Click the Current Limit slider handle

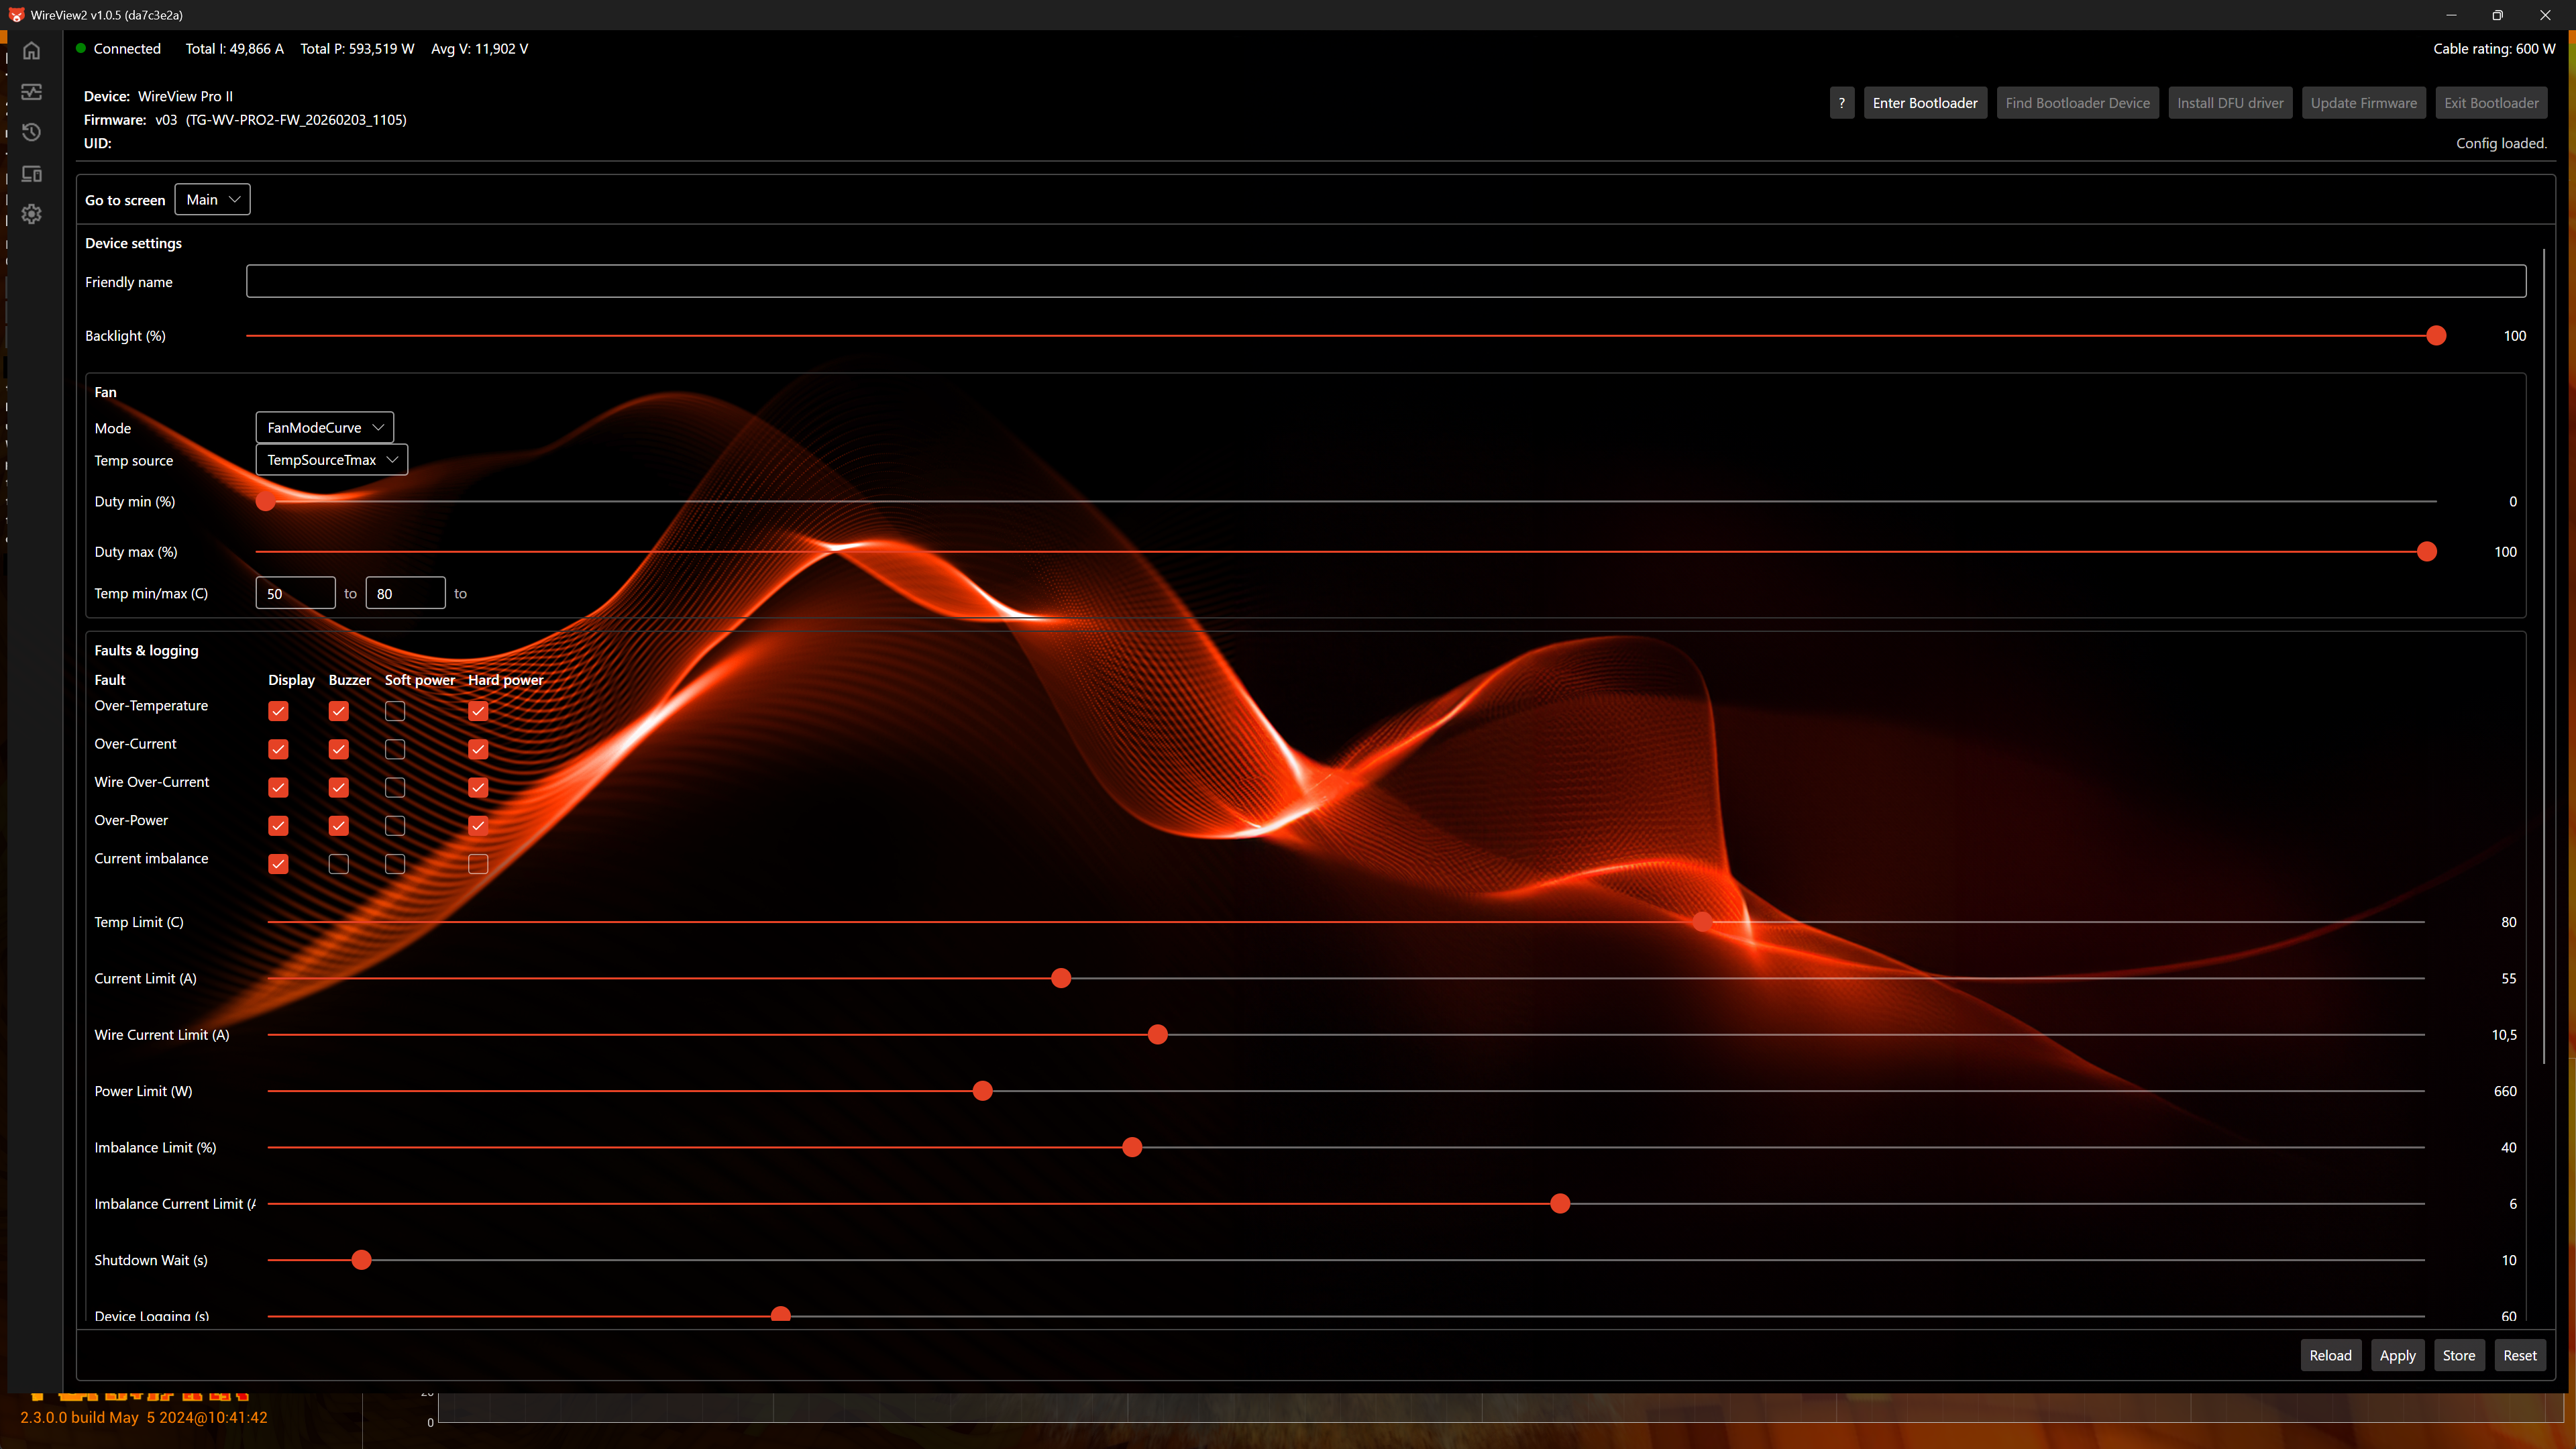pyautogui.click(x=1061, y=979)
